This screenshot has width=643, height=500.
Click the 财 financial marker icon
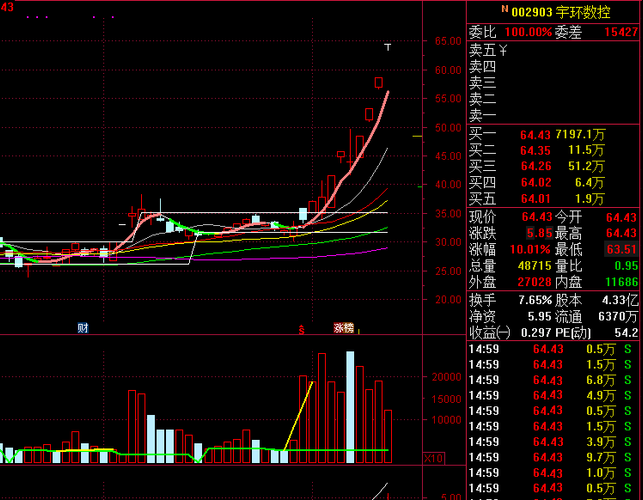click(x=83, y=328)
